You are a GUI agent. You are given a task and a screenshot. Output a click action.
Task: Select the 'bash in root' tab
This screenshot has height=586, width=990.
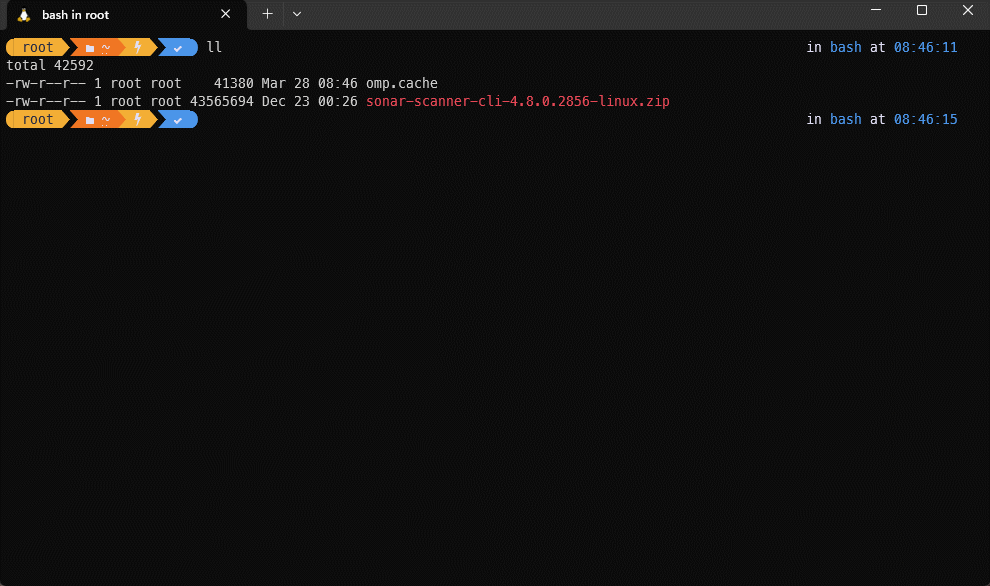point(126,15)
